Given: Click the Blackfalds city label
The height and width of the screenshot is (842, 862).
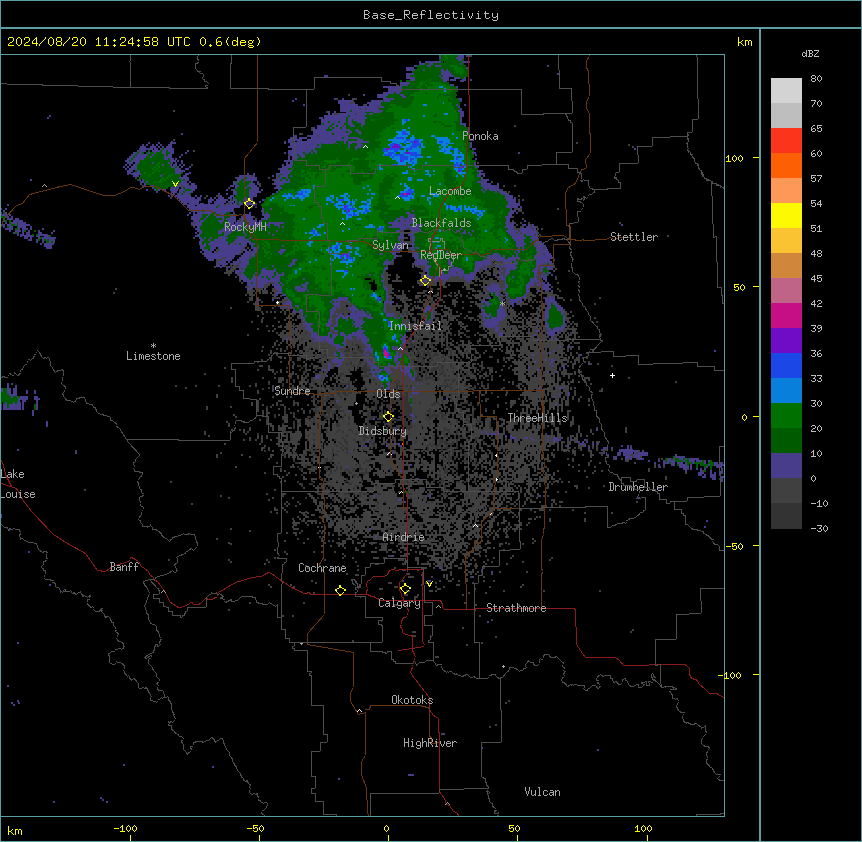Looking at the screenshot, I should 441,223.
